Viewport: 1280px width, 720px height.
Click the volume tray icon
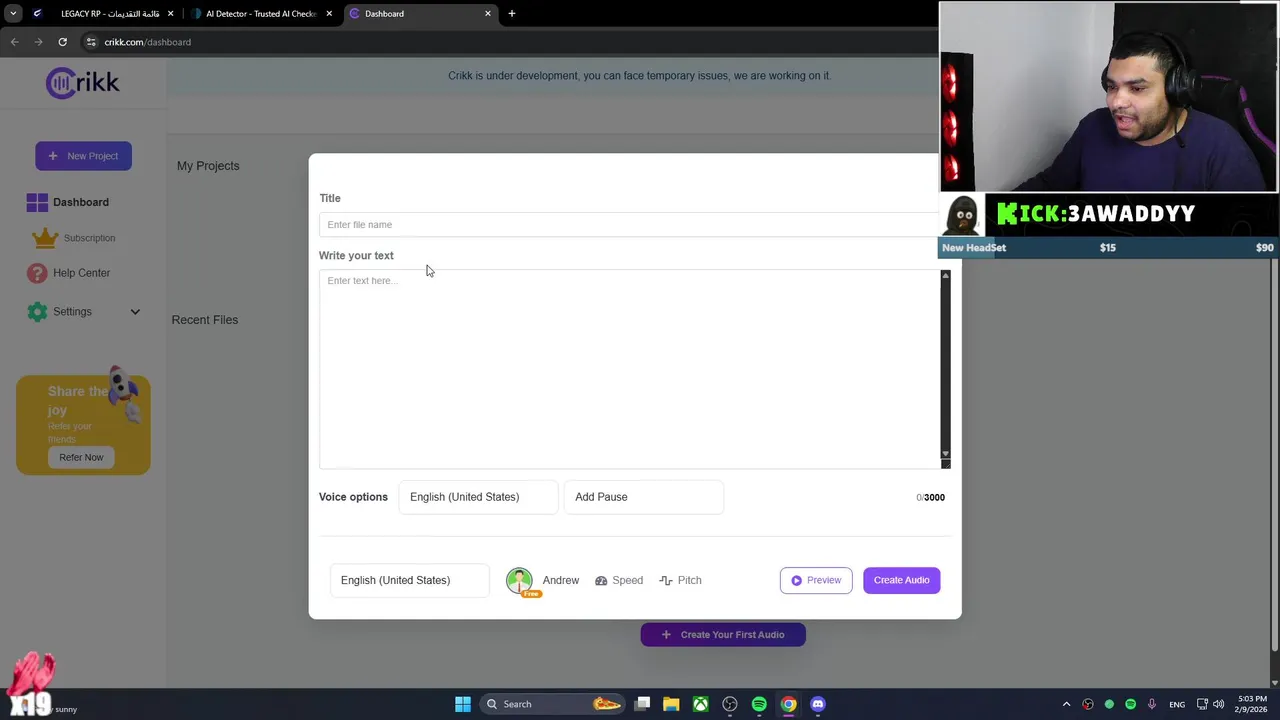pos(1219,704)
